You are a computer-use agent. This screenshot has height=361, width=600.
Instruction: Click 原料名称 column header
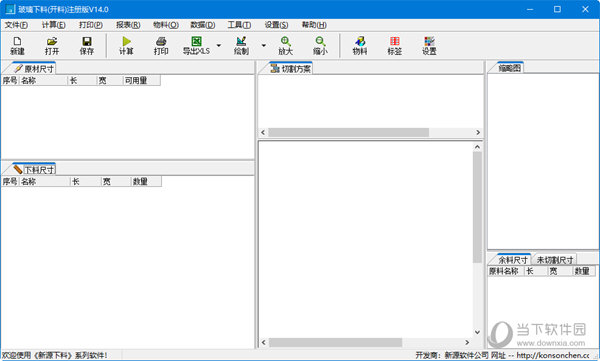[506, 271]
